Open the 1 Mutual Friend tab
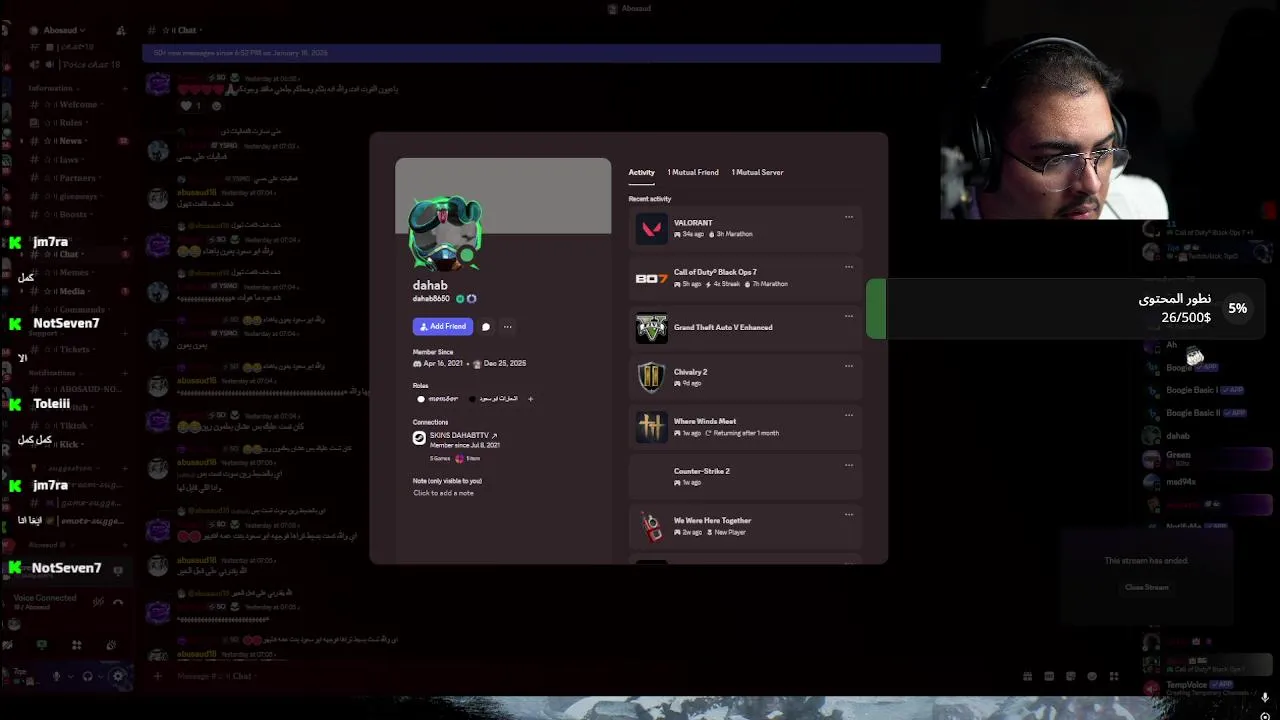1280x720 pixels. click(693, 172)
